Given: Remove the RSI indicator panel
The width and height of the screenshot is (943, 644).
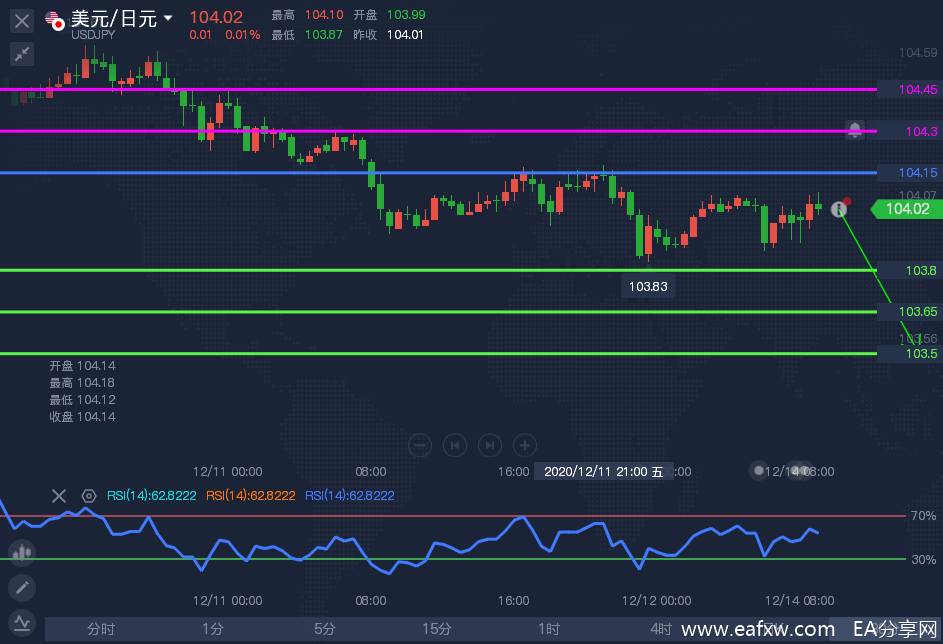Looking at the screenshot, I should click(59, 496).
